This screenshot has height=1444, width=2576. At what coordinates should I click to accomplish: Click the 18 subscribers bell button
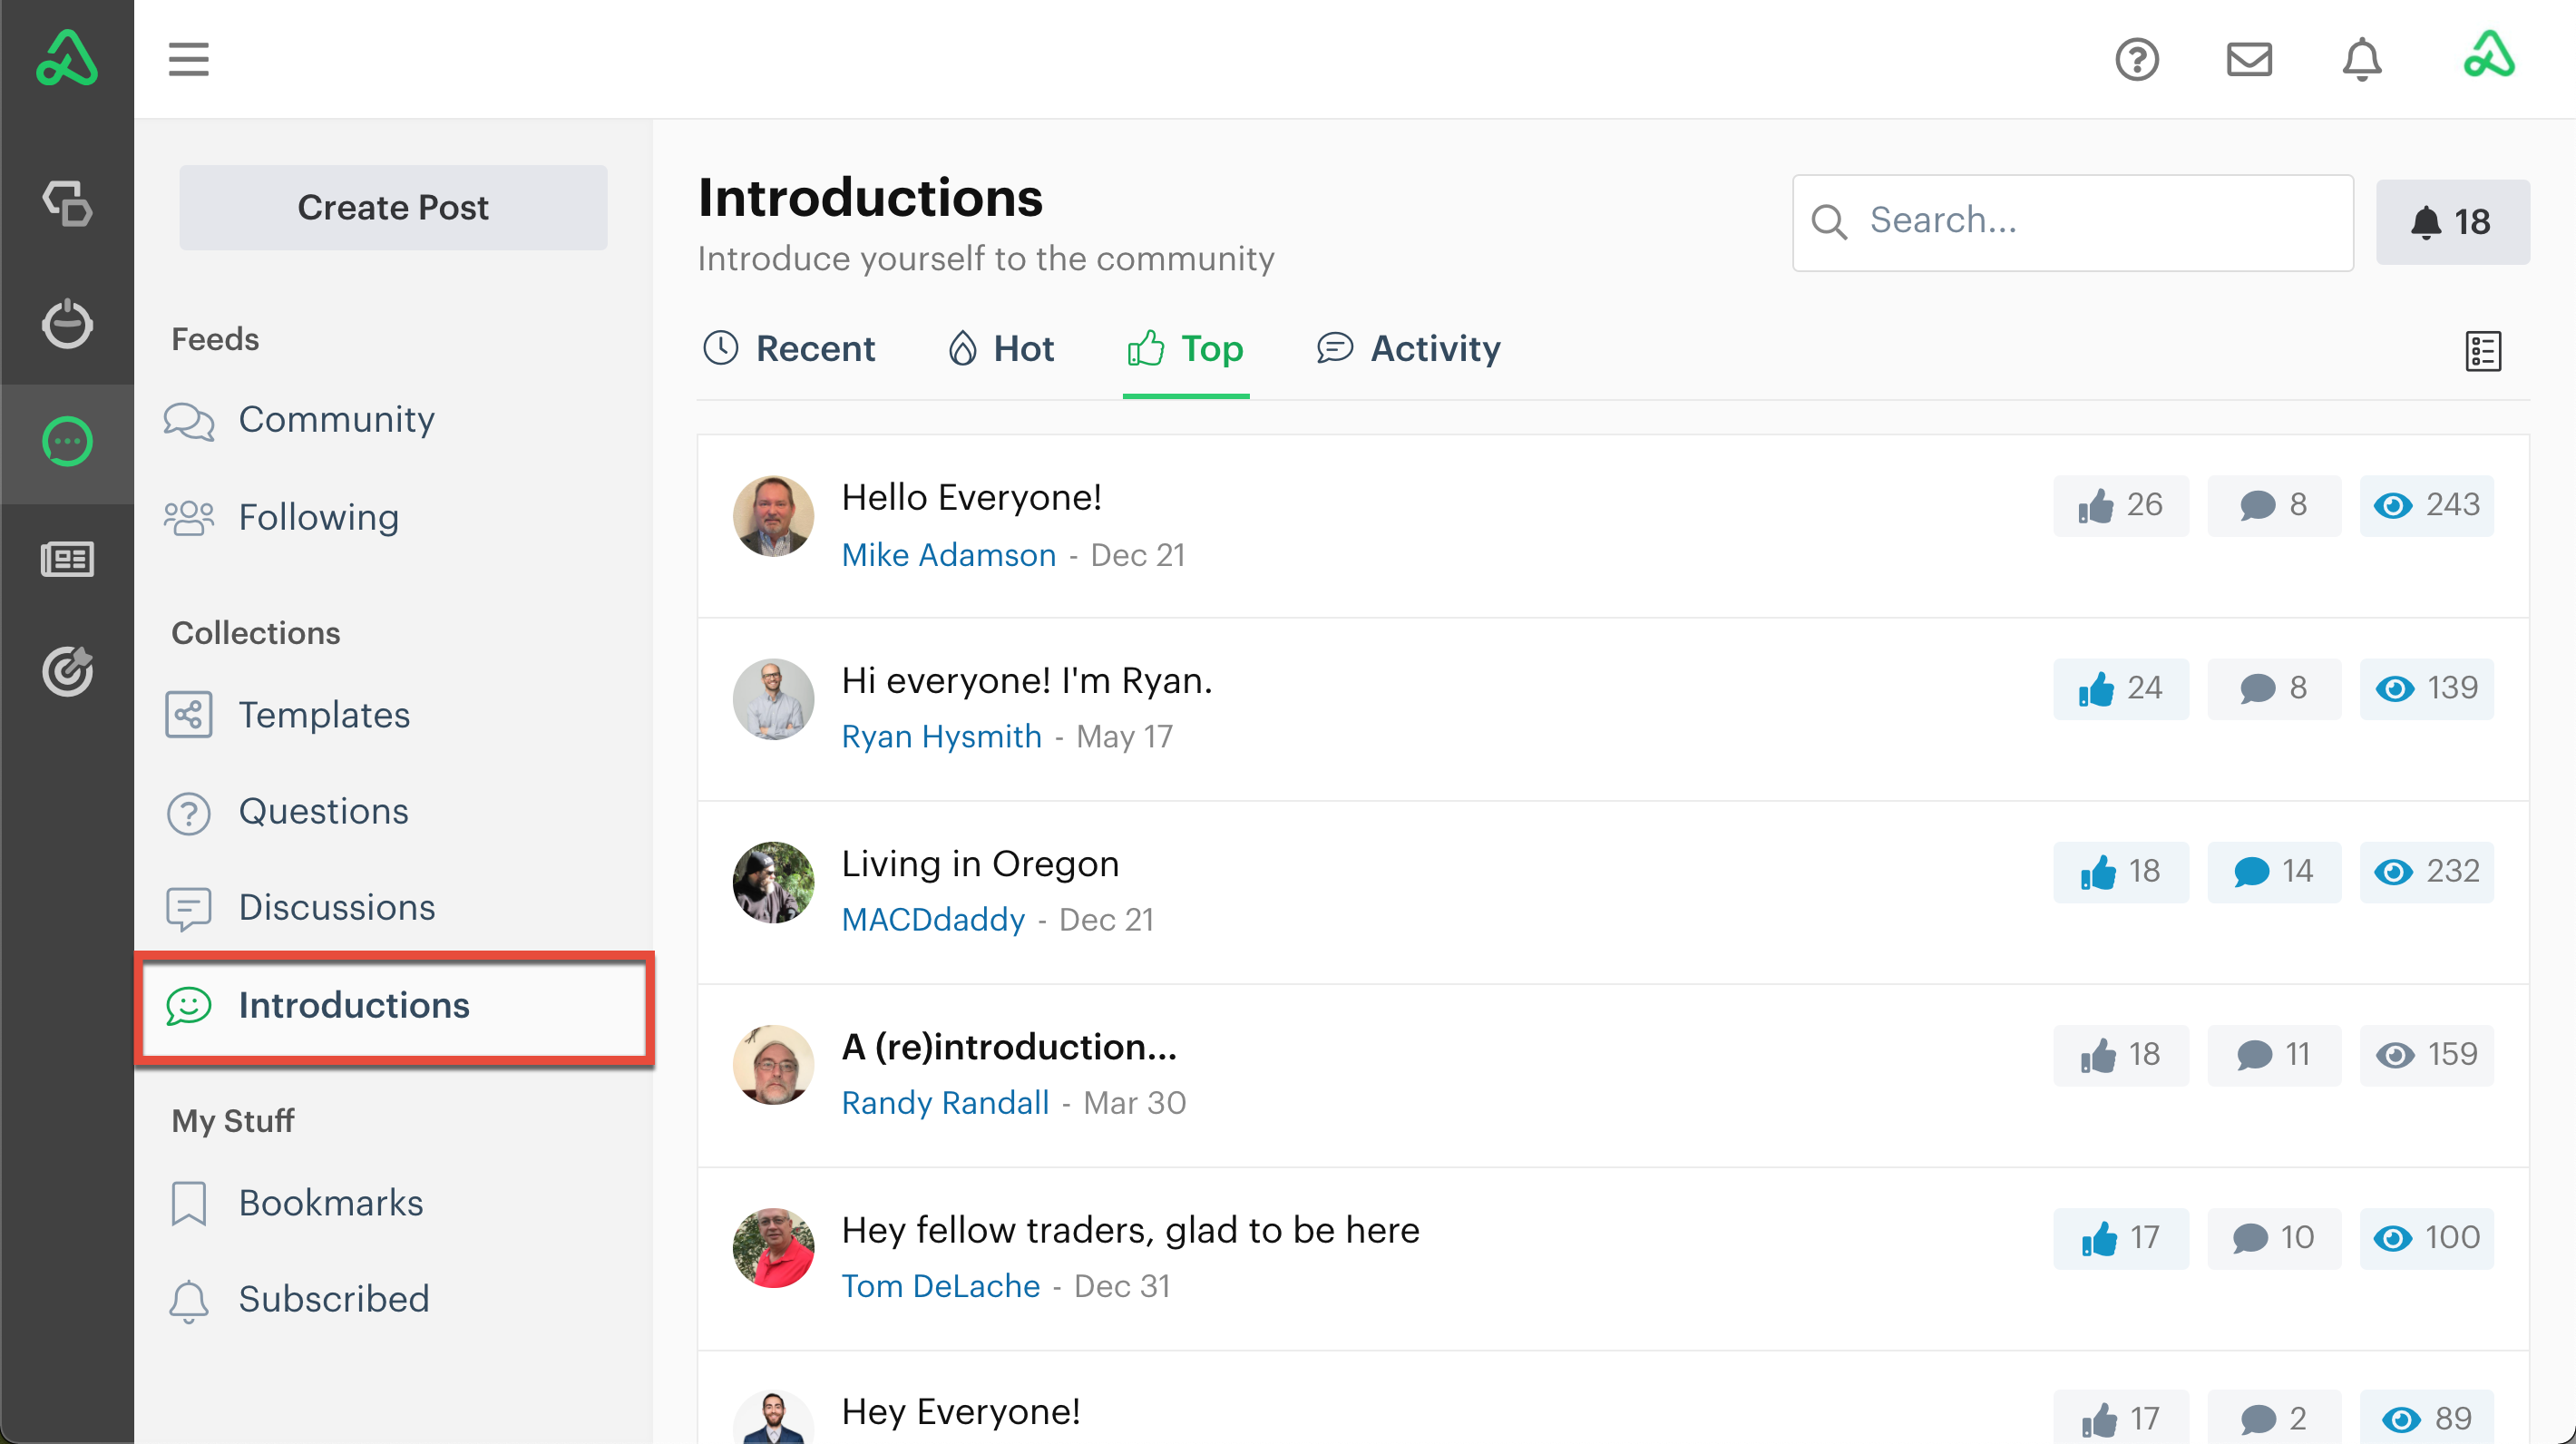[x=2453, y=221]
